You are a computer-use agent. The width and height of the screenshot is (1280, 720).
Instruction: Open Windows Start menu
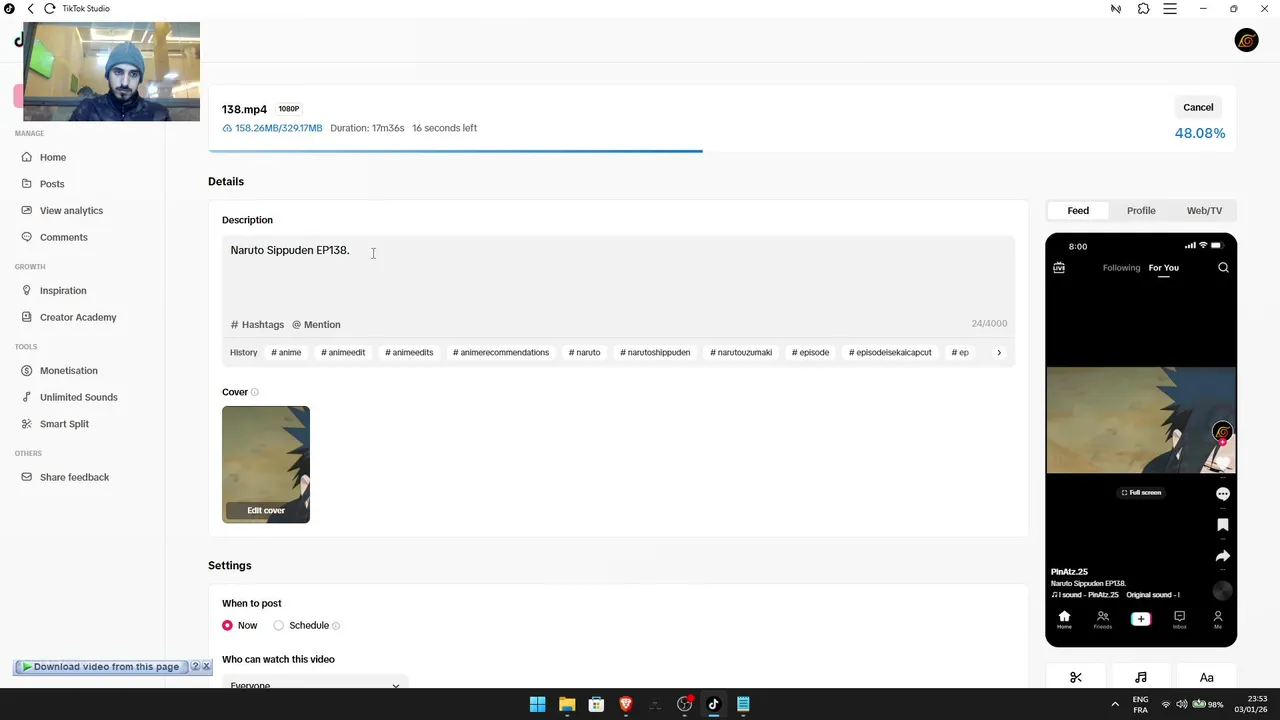pyautogui.click(x=537, y=704)
